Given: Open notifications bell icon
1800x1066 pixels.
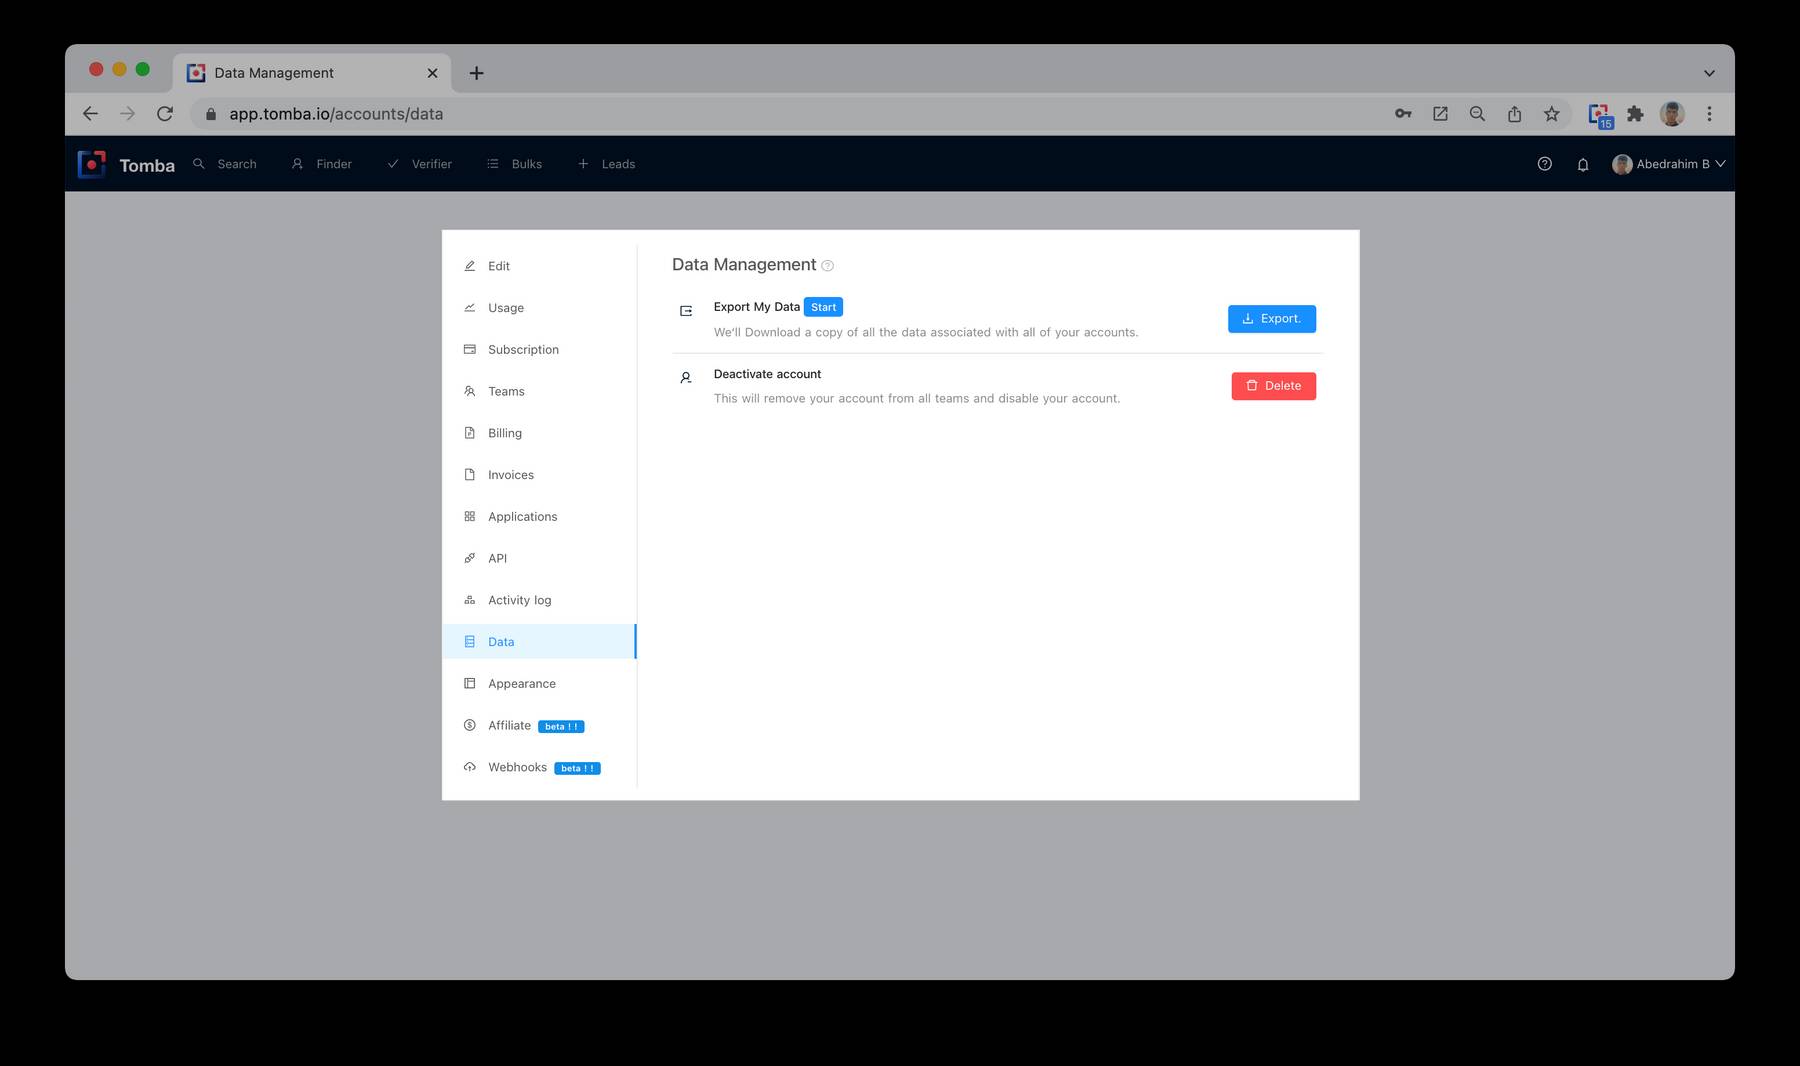Looking at the screenshot, I should point(1583,164).
